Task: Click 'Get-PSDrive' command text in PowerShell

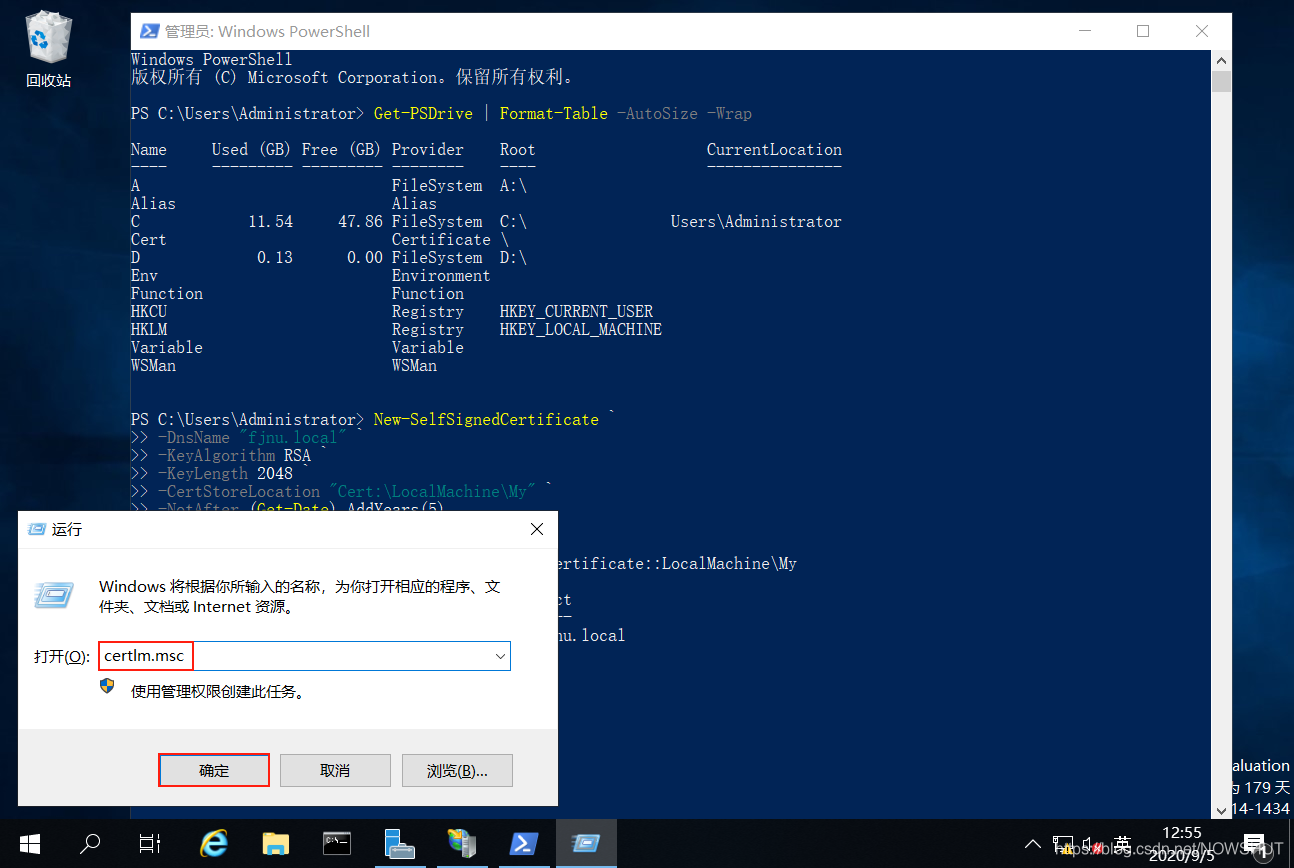Action: tap(423, 113)
